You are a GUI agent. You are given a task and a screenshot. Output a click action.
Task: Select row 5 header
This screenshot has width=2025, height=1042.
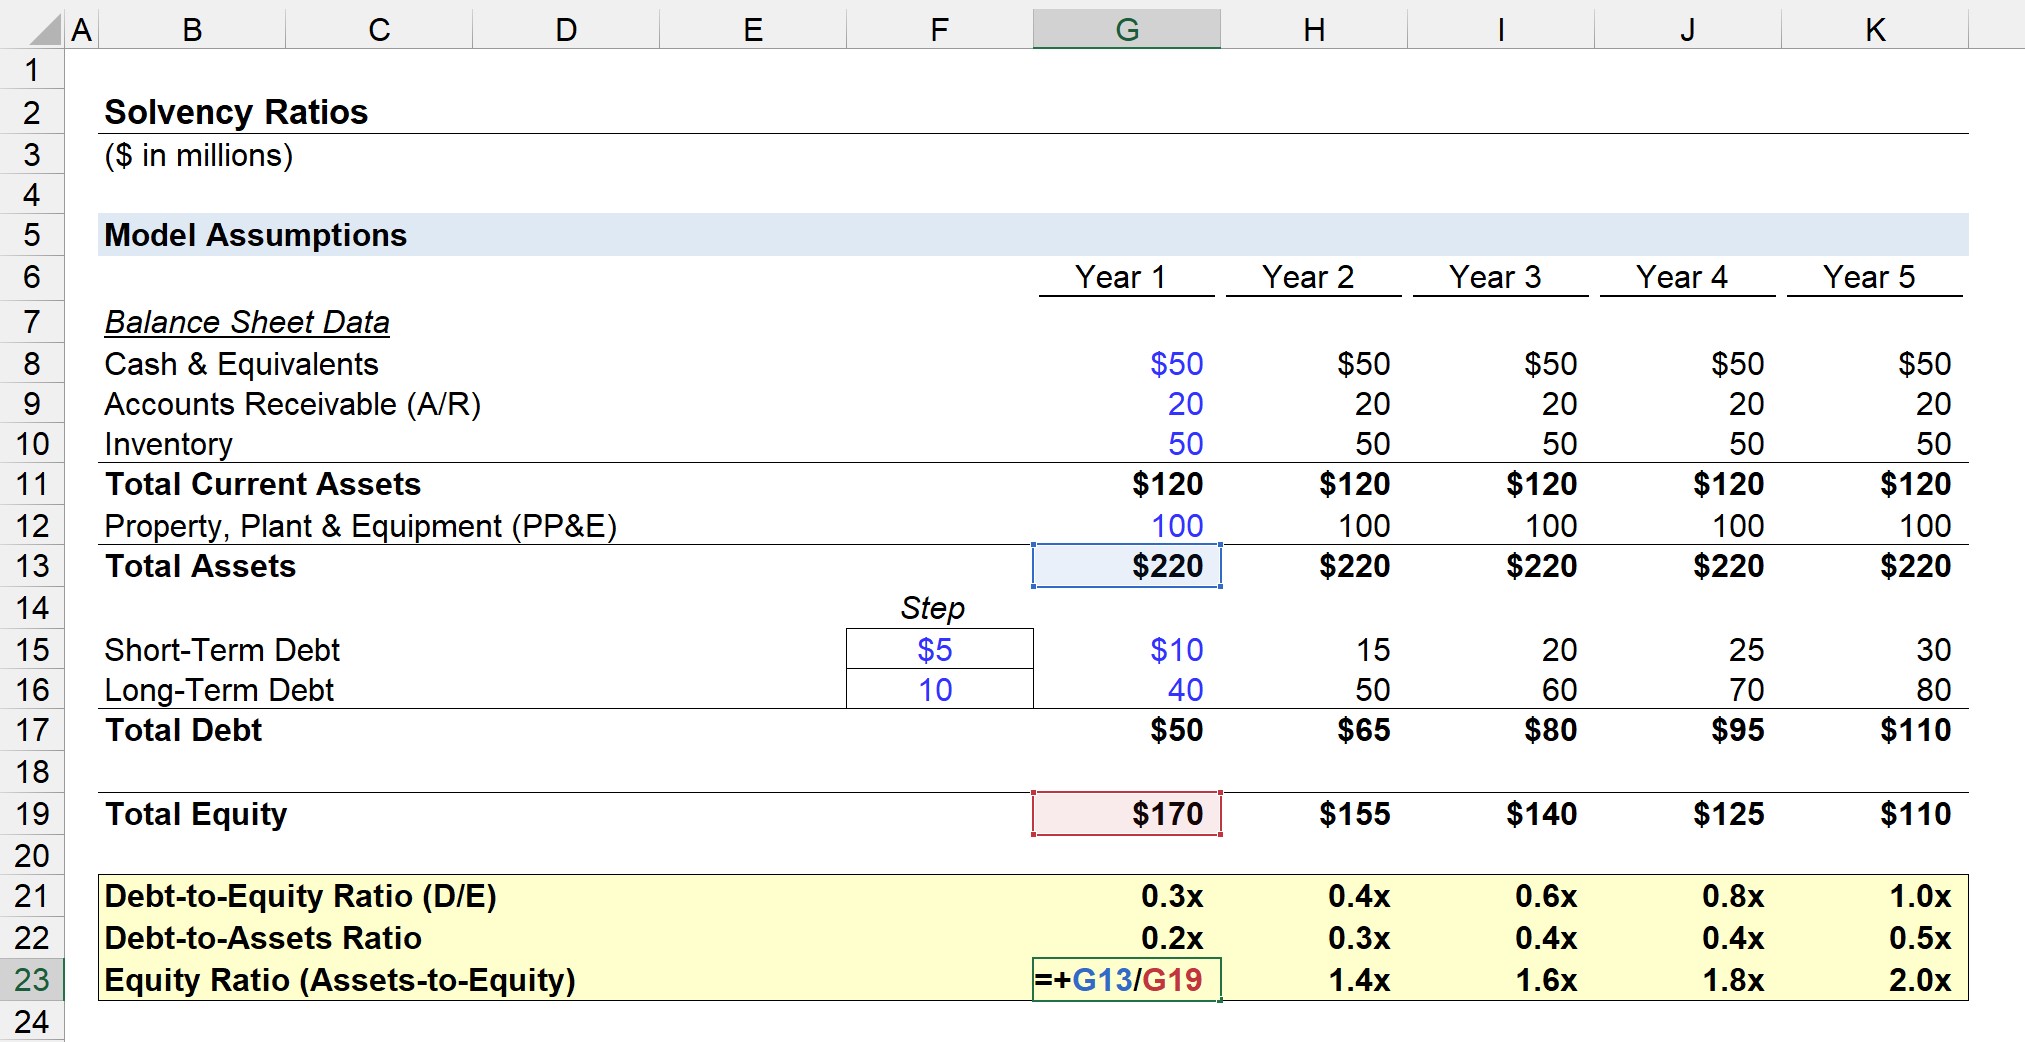32,235
